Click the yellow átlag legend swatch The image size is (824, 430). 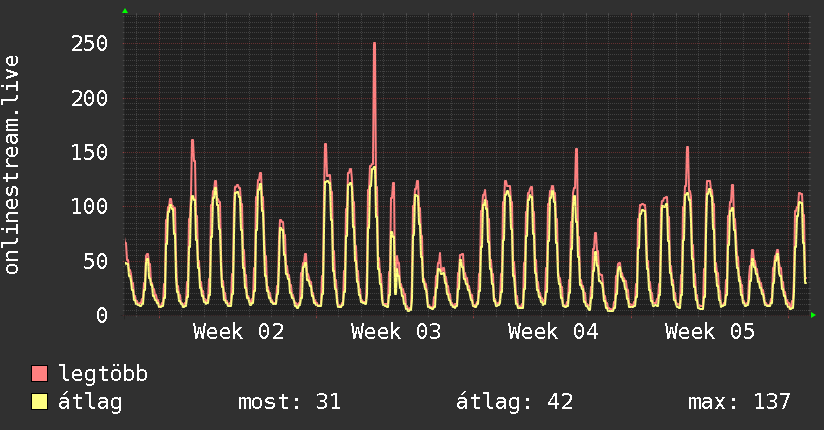39,402
